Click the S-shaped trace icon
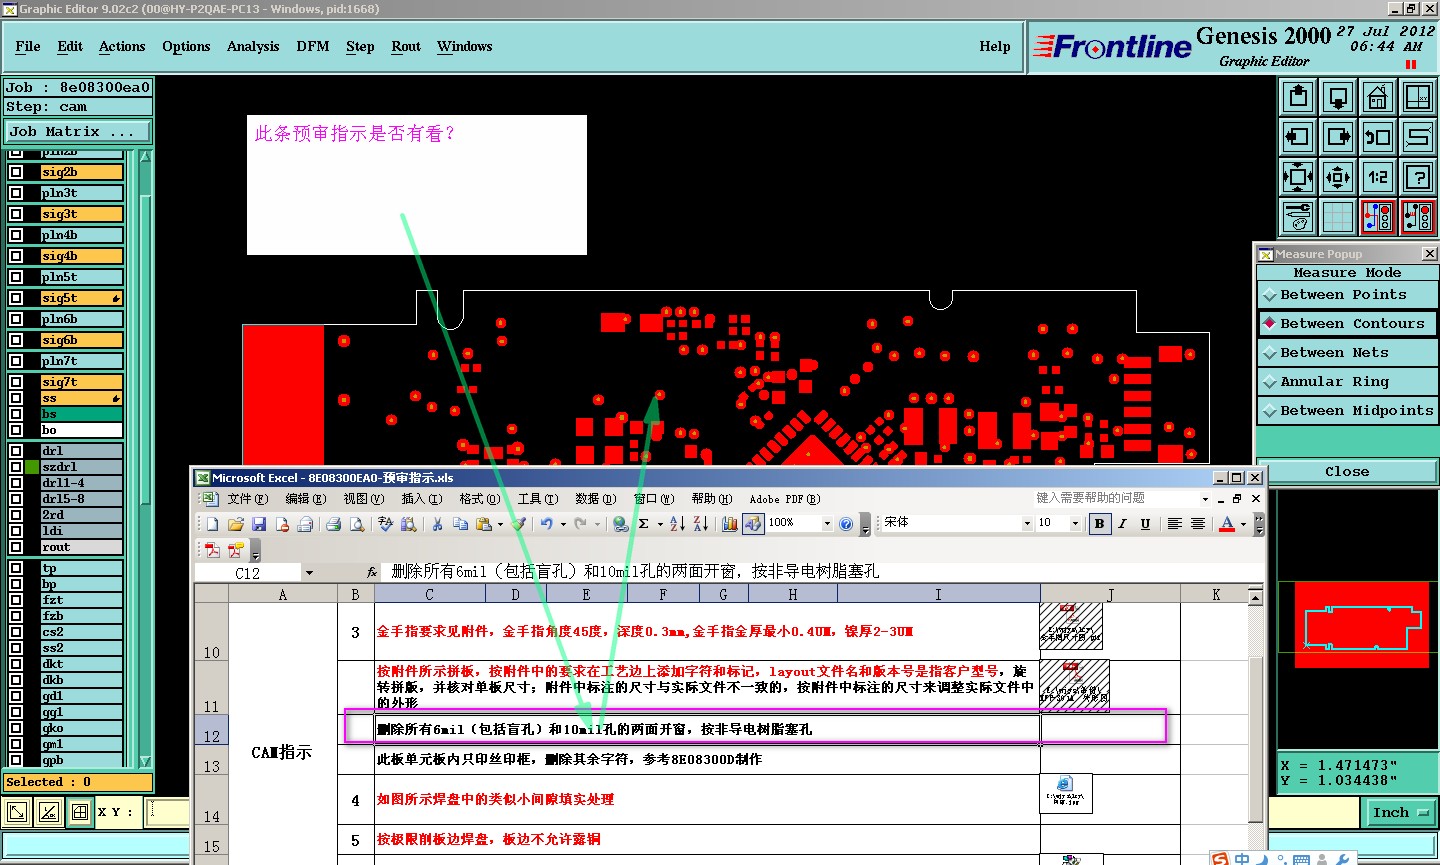This screenshot has height=865, width=1440. click(x=1418, y=137)
